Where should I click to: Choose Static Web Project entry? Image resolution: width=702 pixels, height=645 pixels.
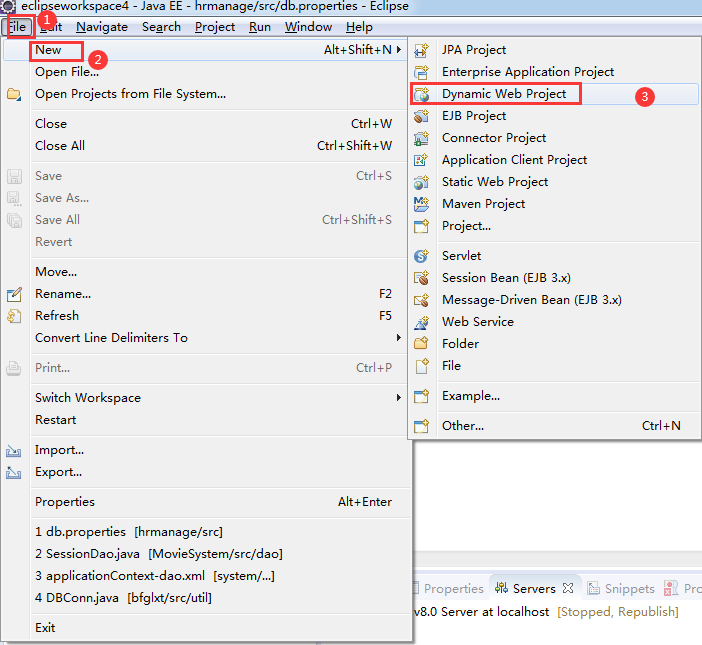(554, 182)
